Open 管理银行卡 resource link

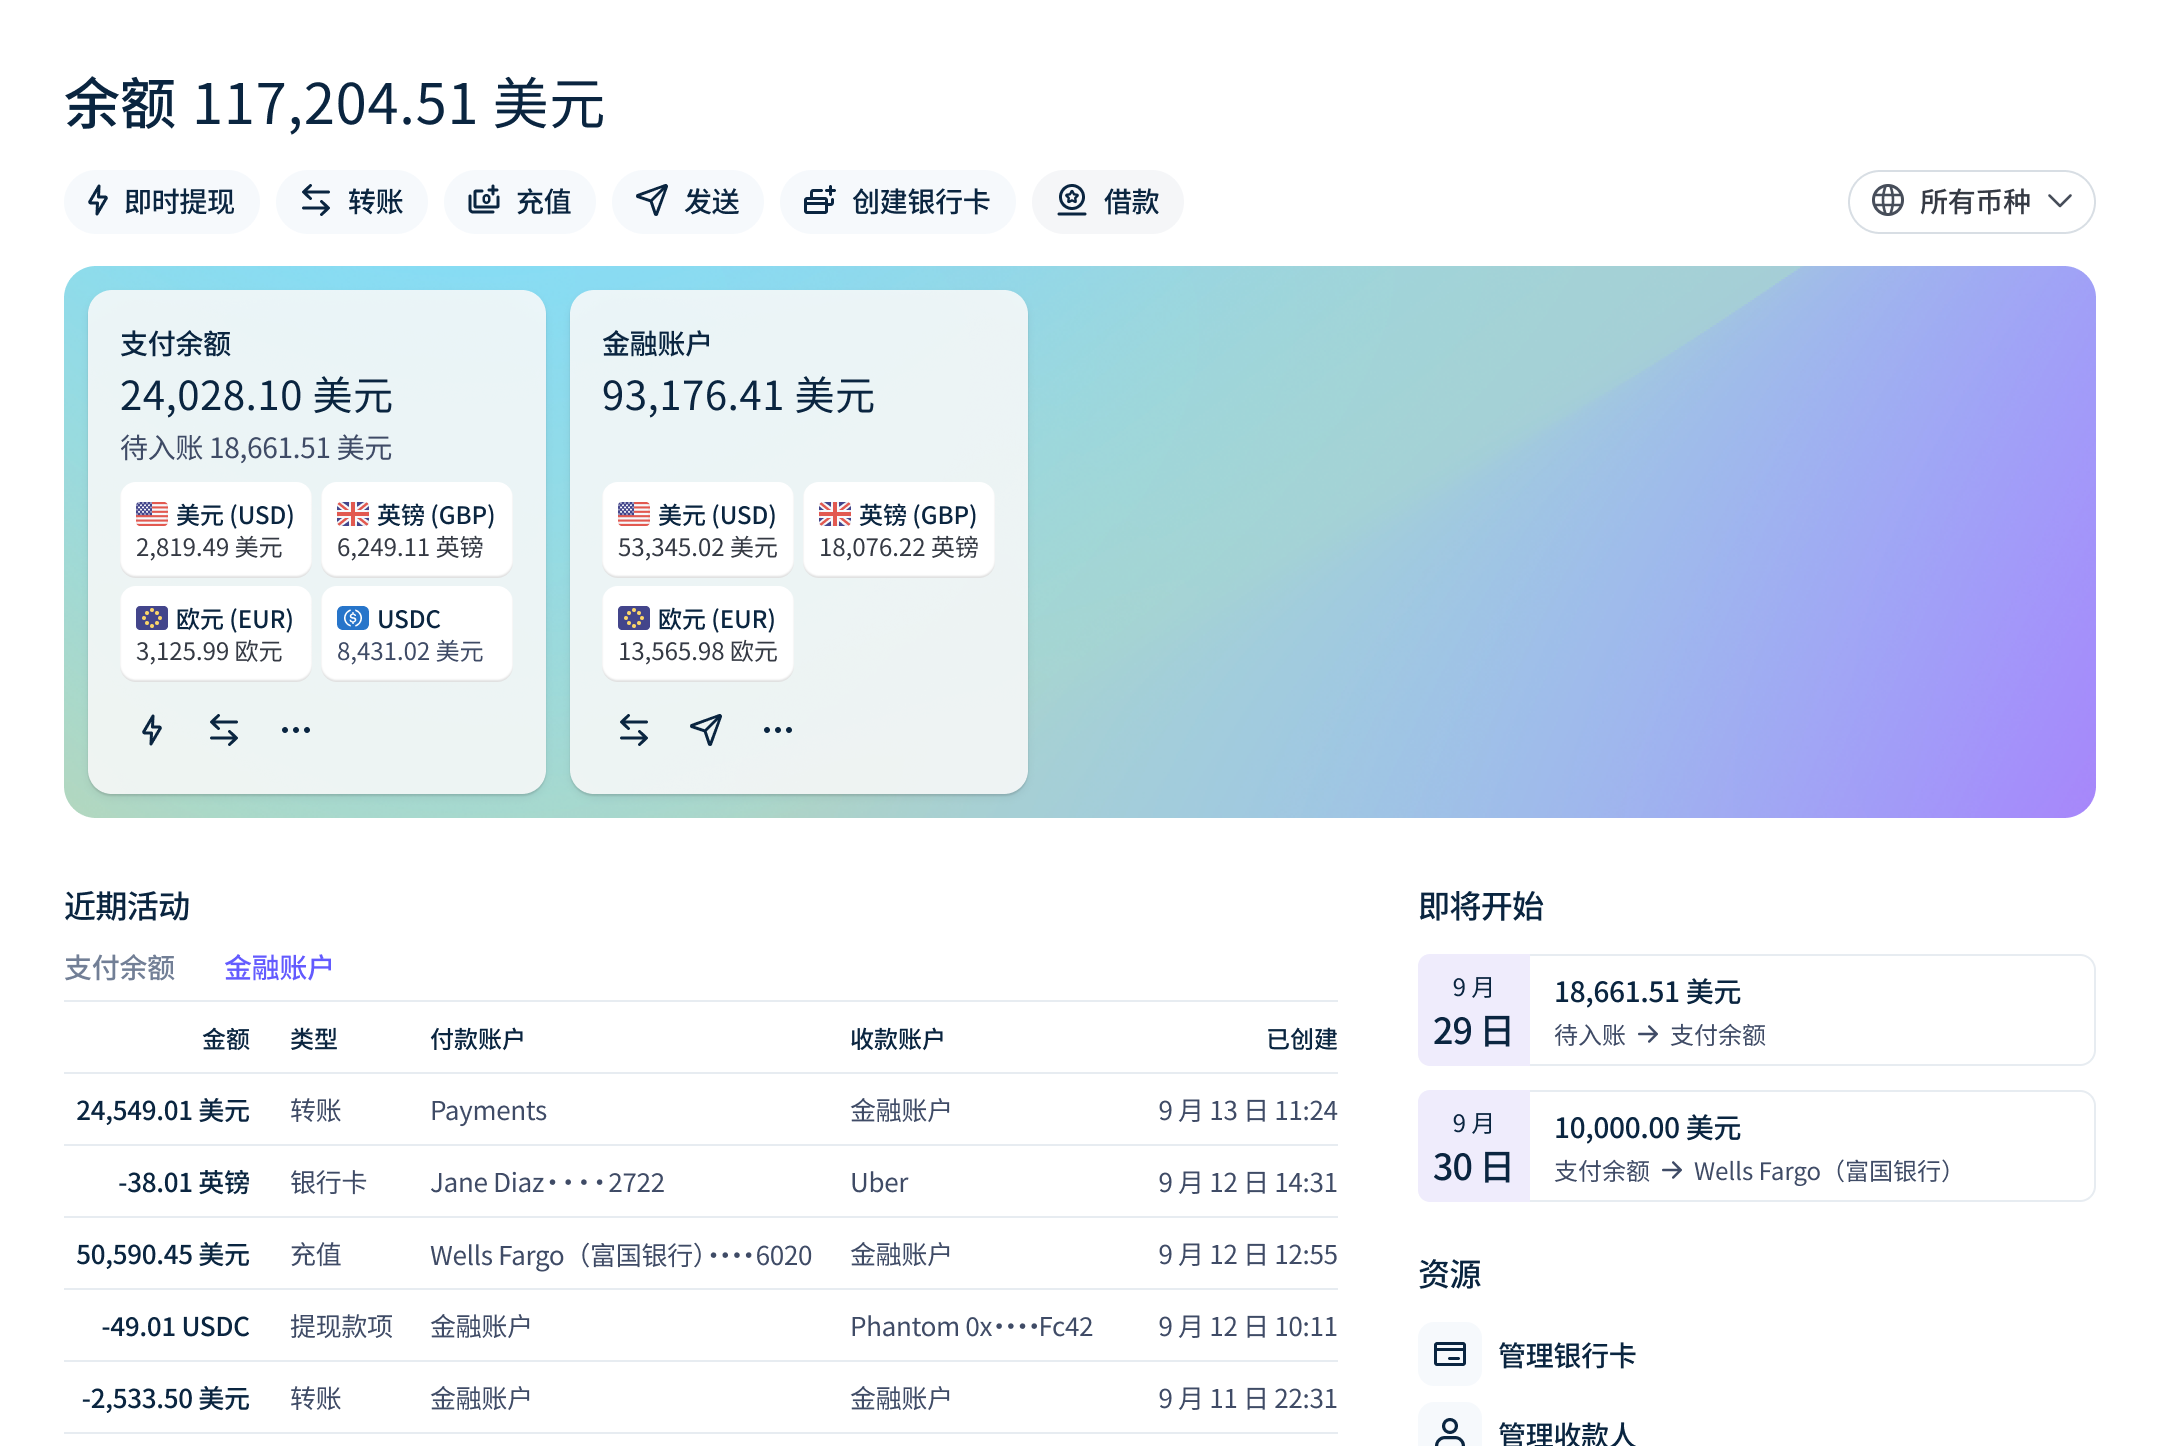pos(1566,1355)
